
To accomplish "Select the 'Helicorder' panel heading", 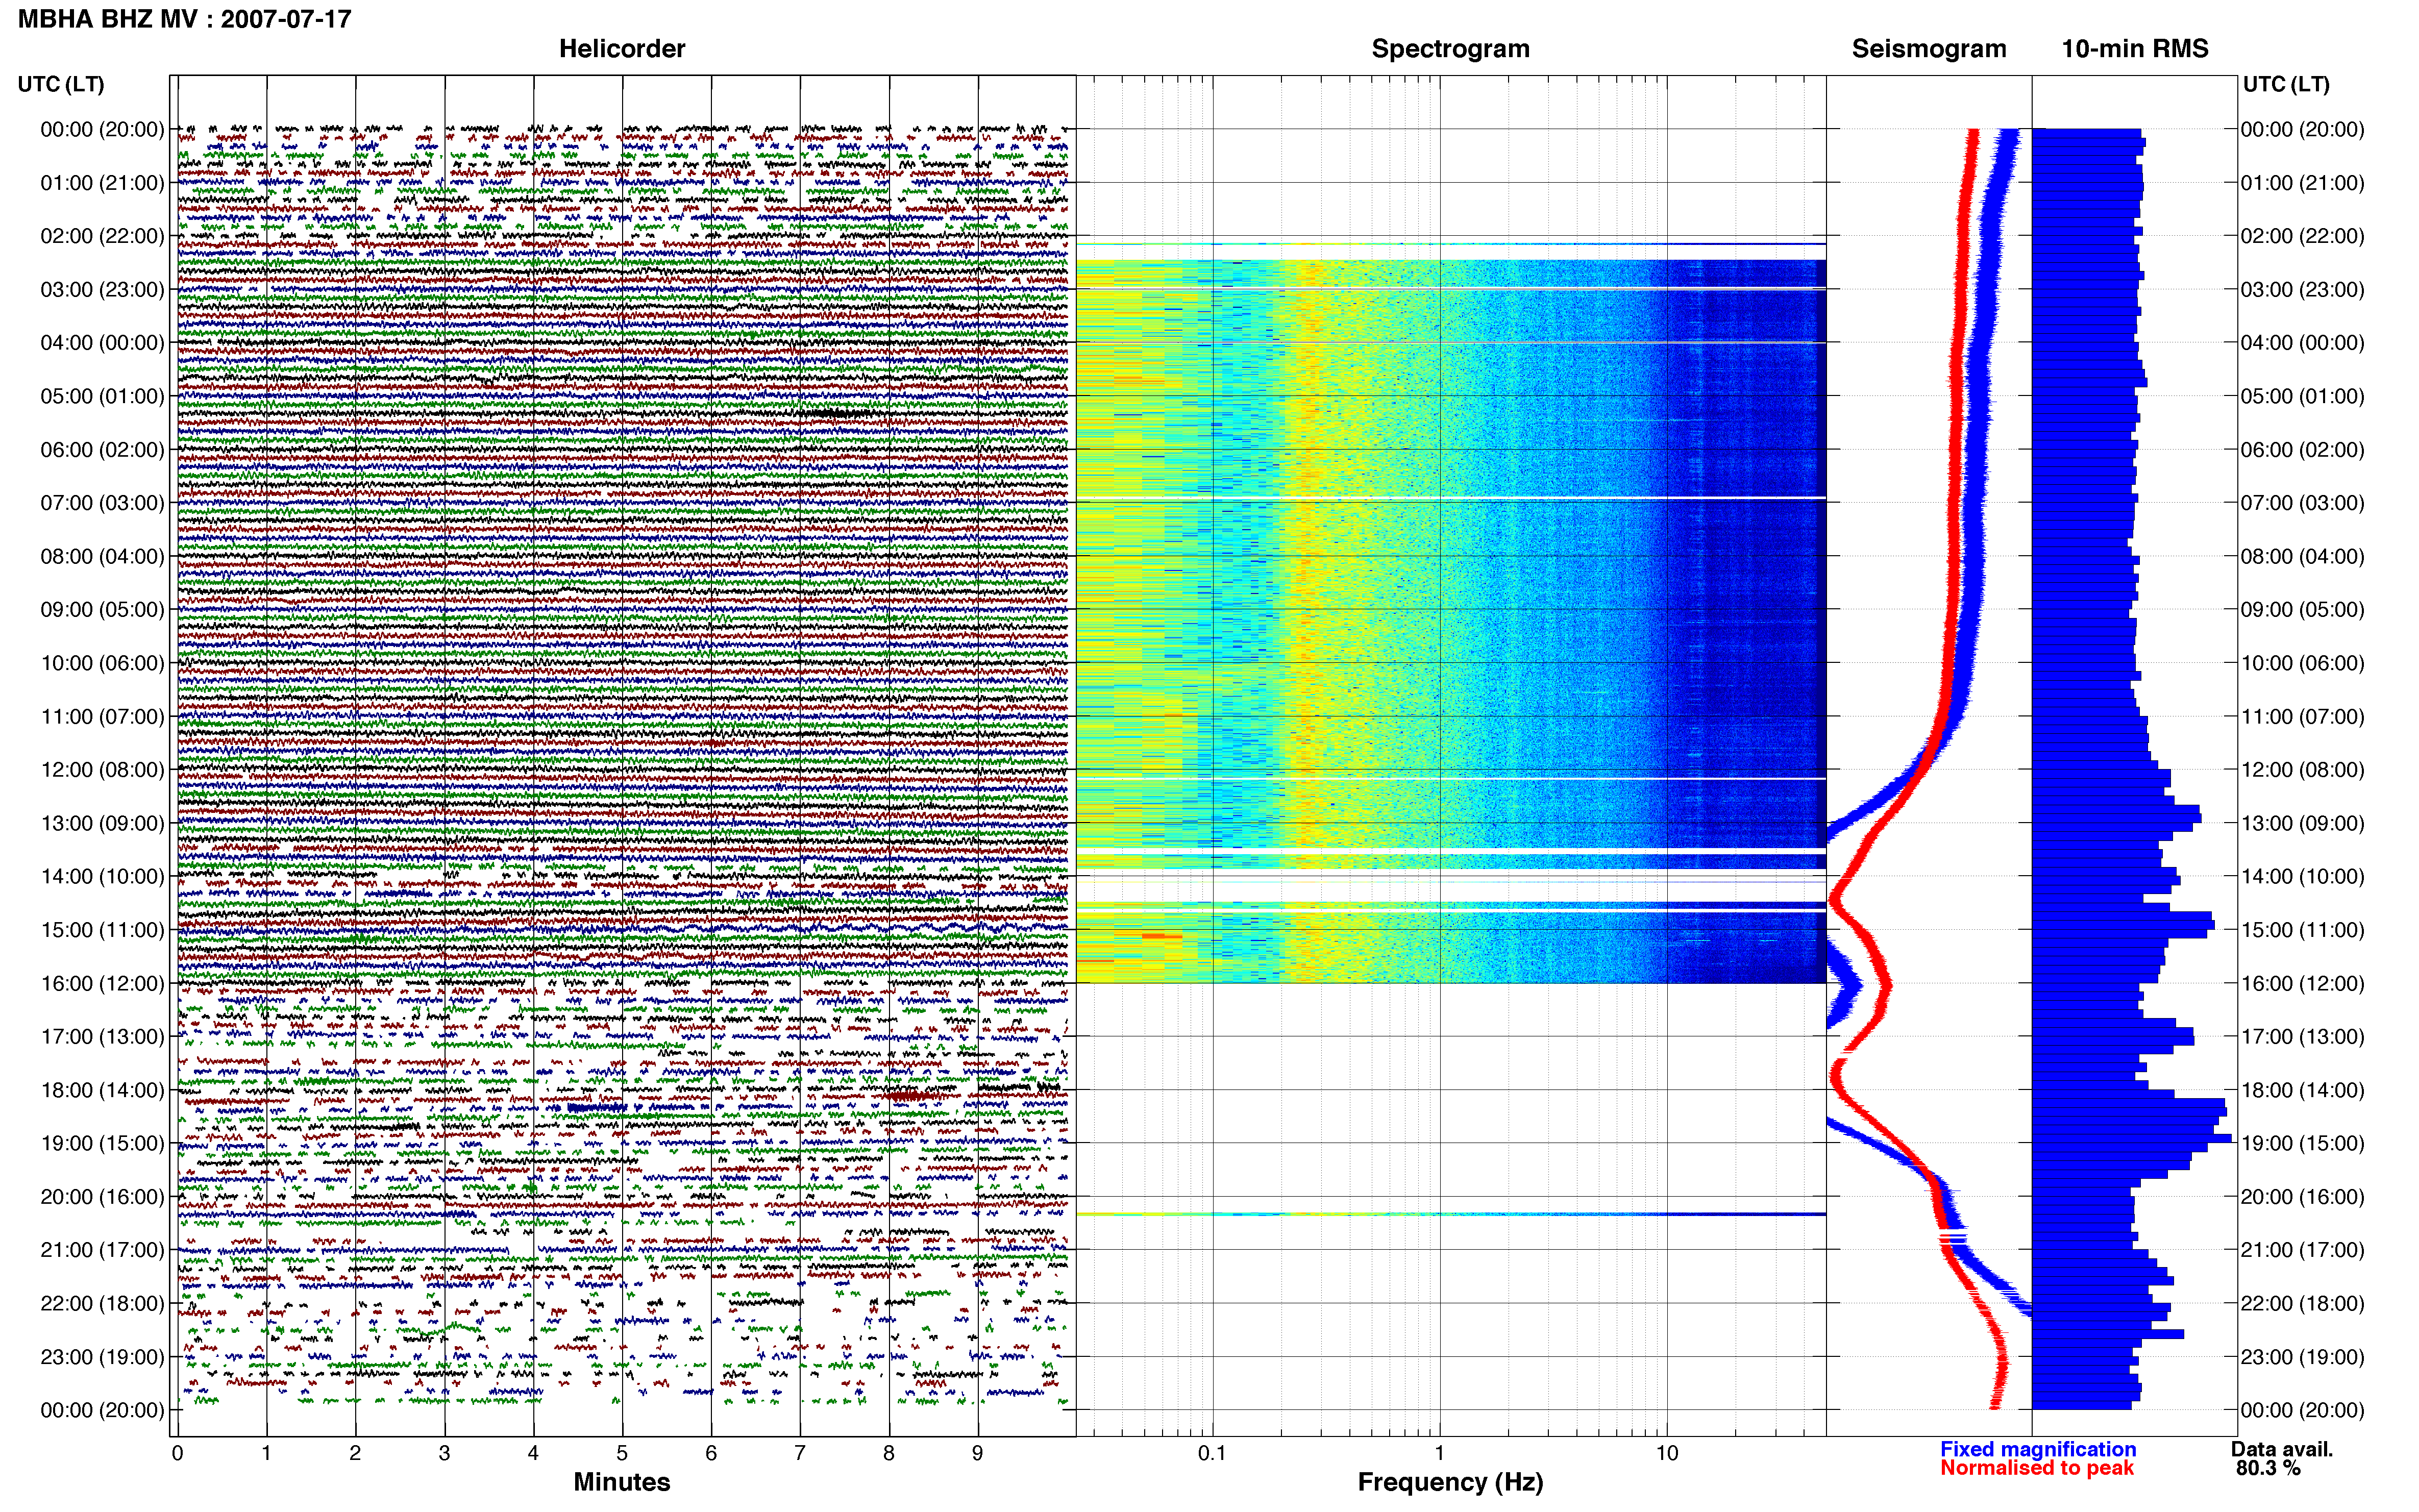I will (622, 49).
